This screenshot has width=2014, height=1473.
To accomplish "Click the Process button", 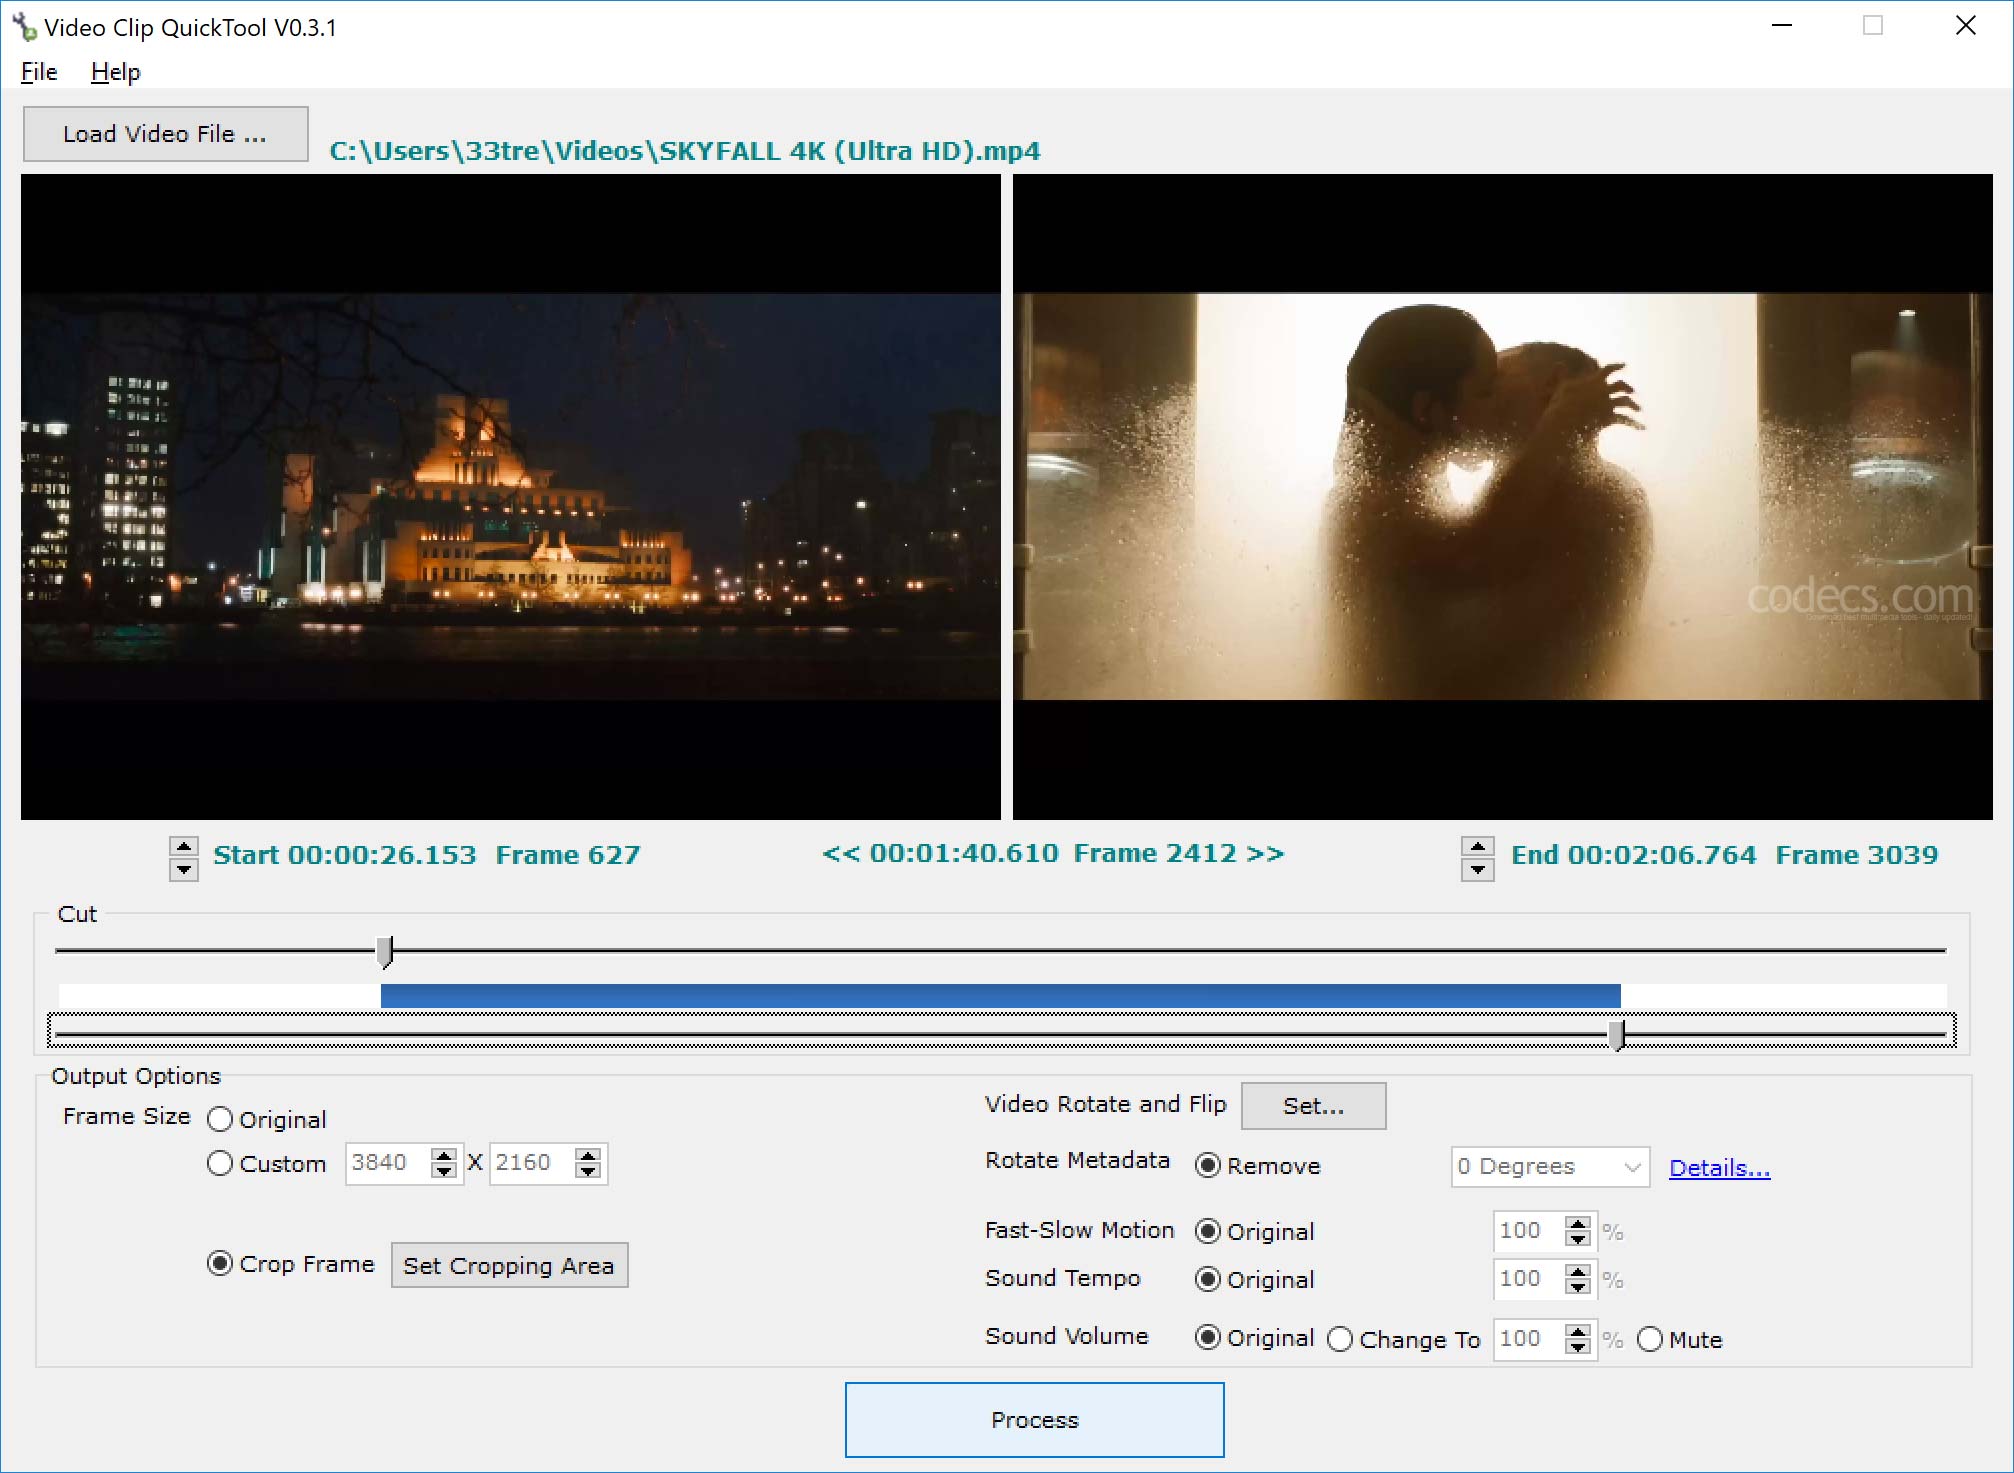I will click(x=1034, y=1420).
